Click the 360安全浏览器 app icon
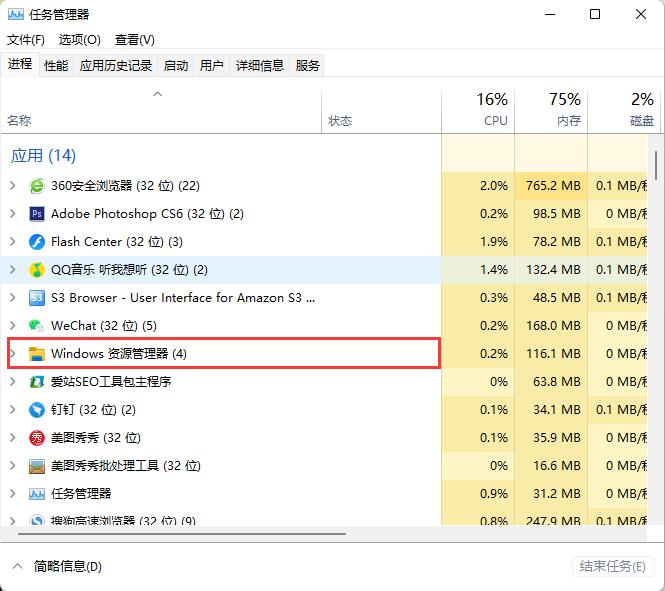Screen dimensions: 665x591 tap(37, 186)
